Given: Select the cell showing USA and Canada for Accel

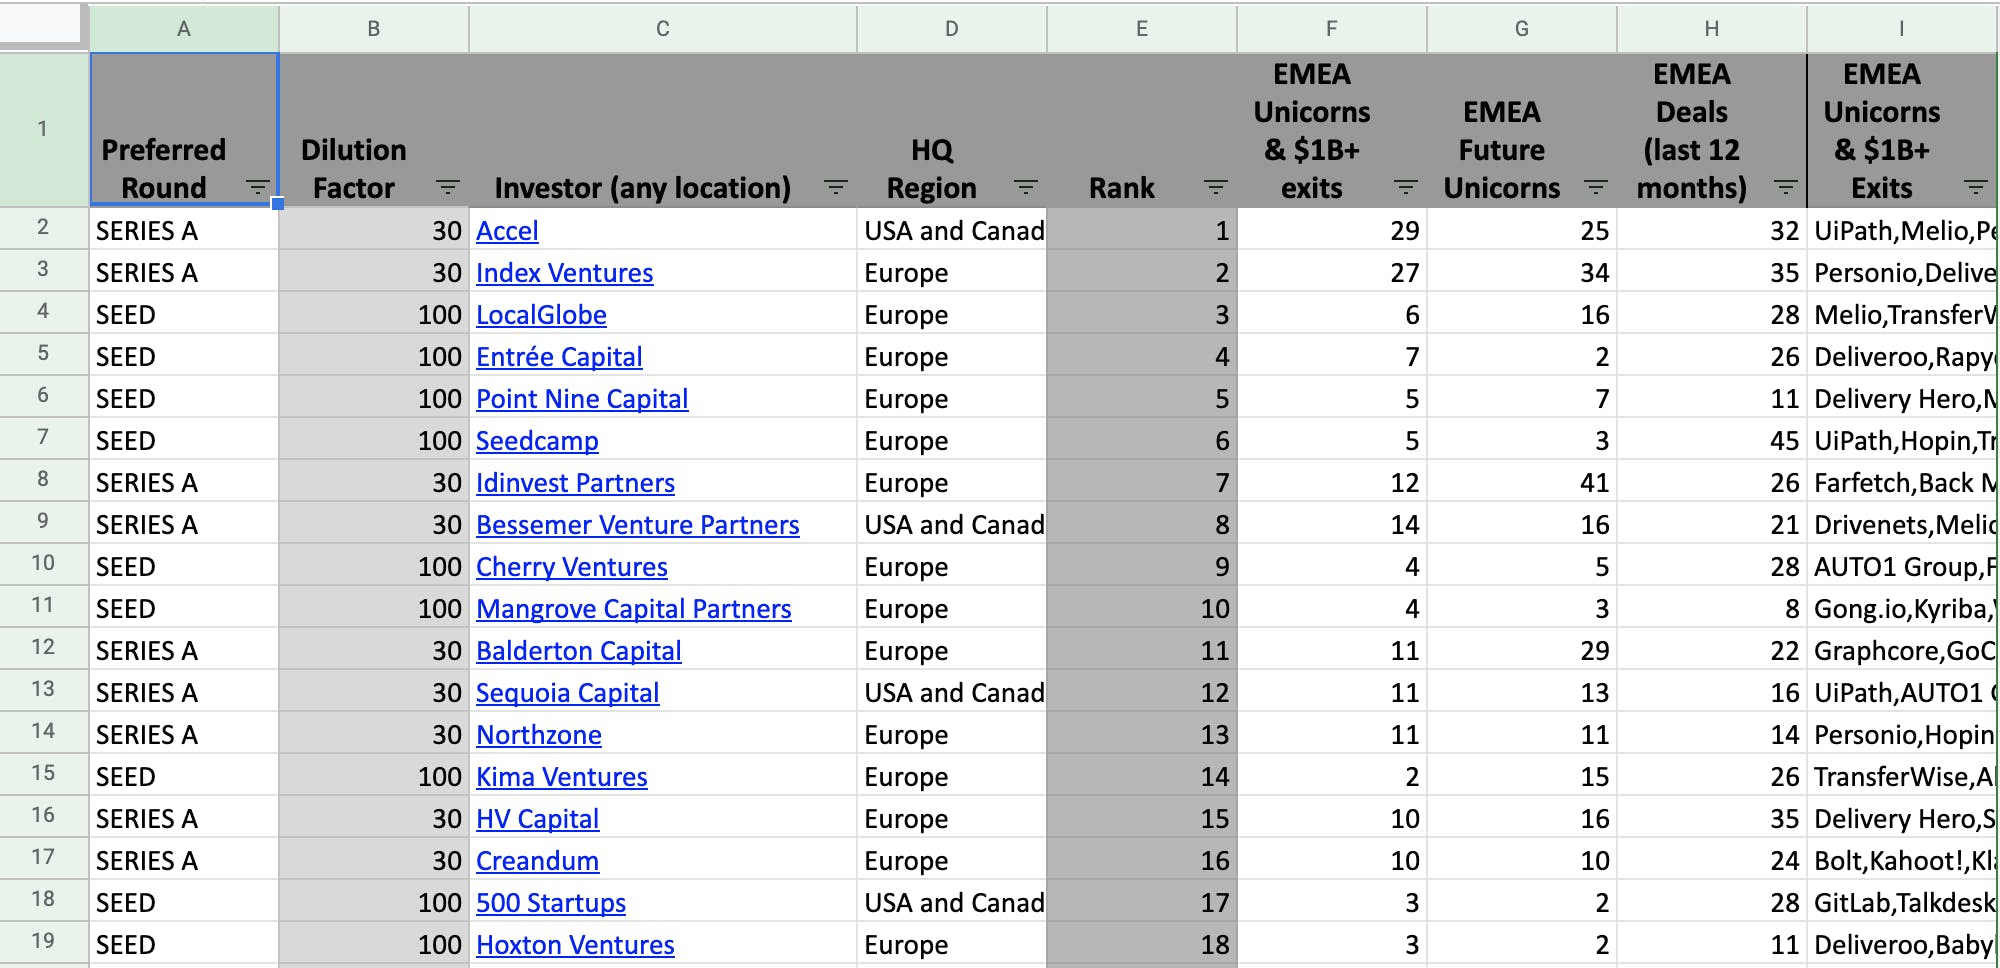Looking at the screenshot, I should pos(950,231).
